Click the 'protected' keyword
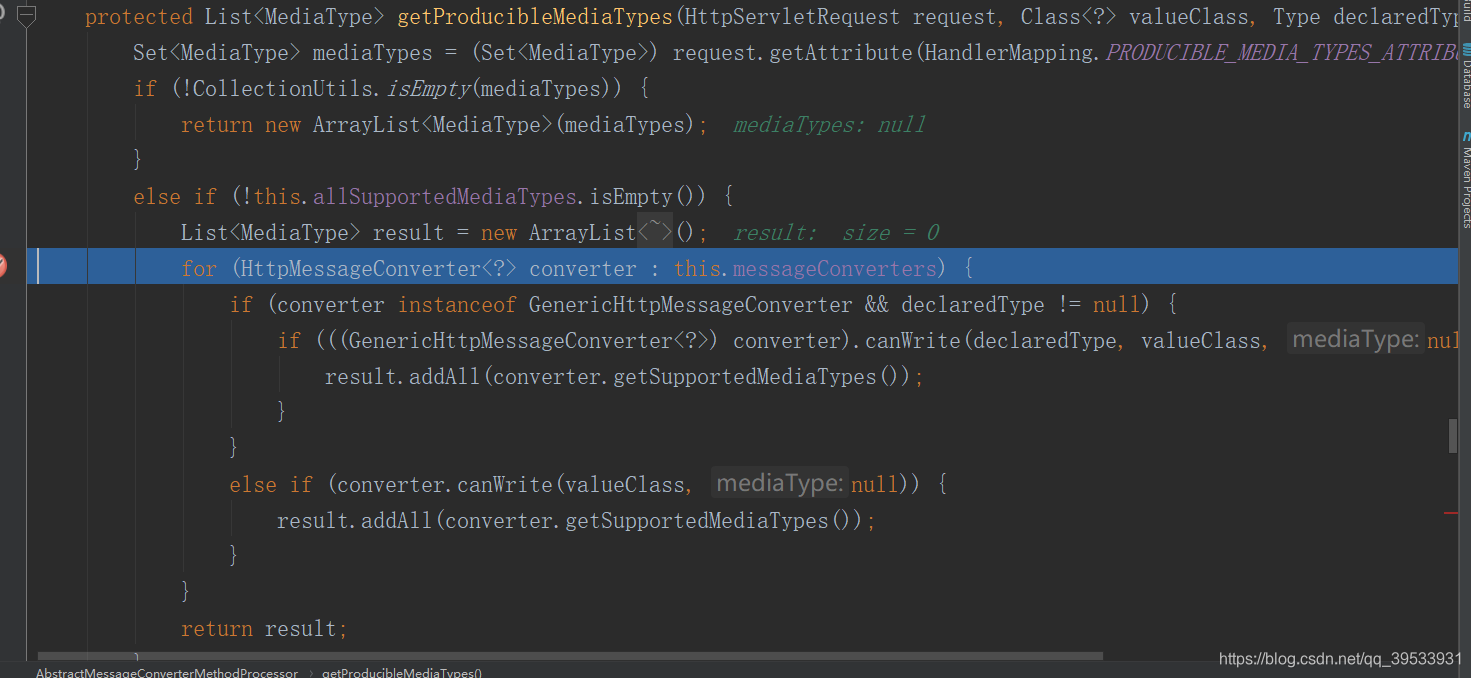Viewport: 1471px width, 678px height. click(x=139, y=17)
